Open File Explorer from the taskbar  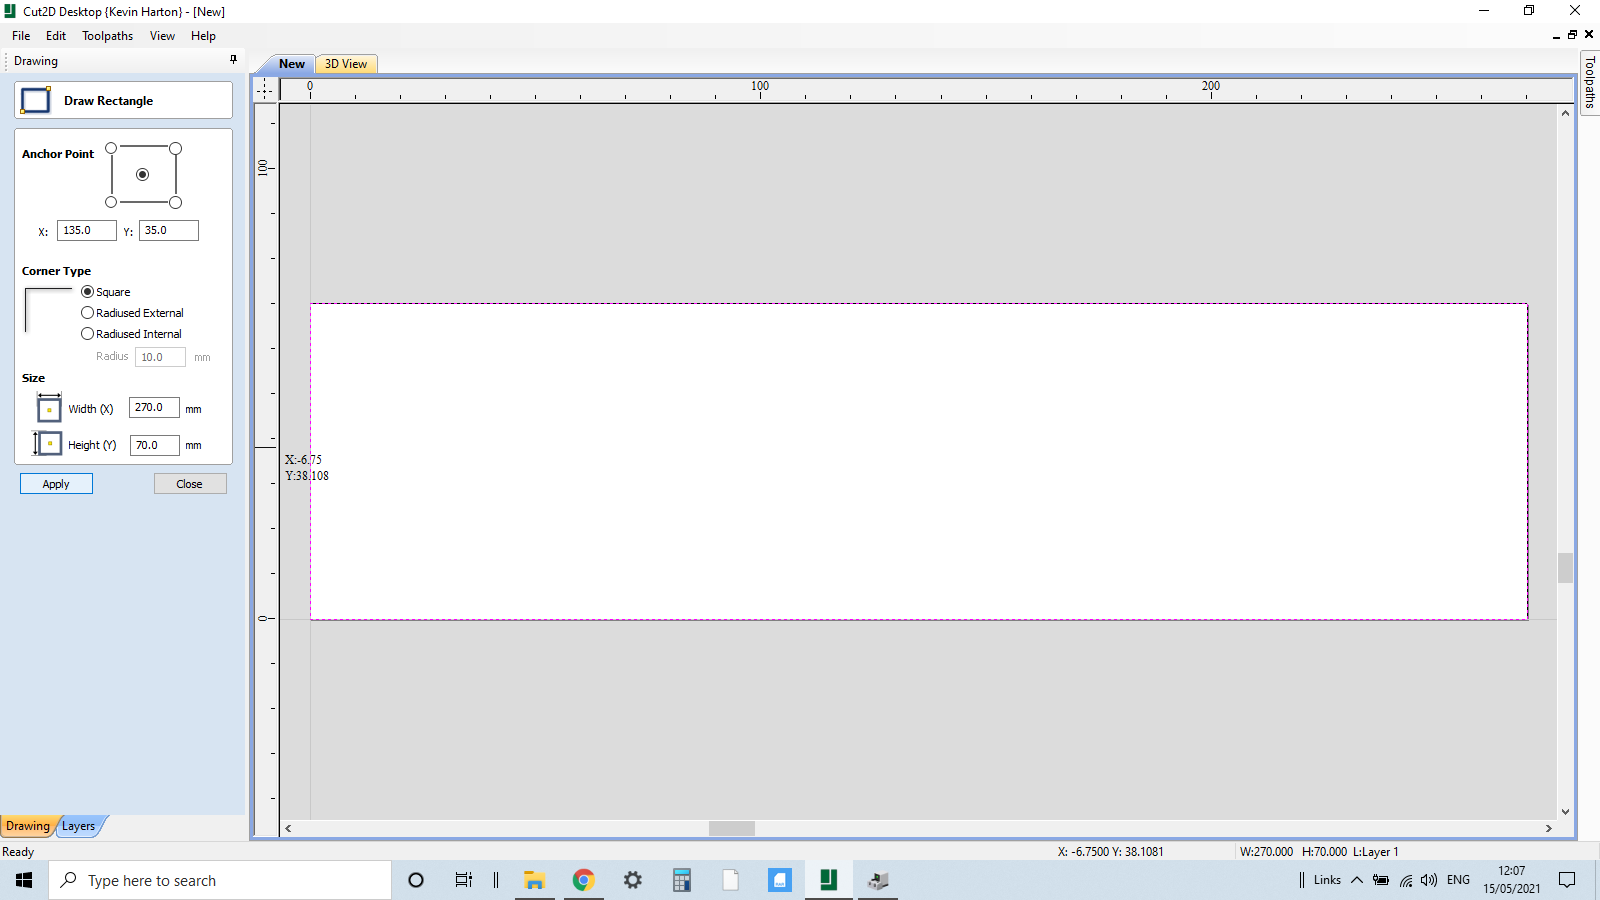tap(535, 880)
